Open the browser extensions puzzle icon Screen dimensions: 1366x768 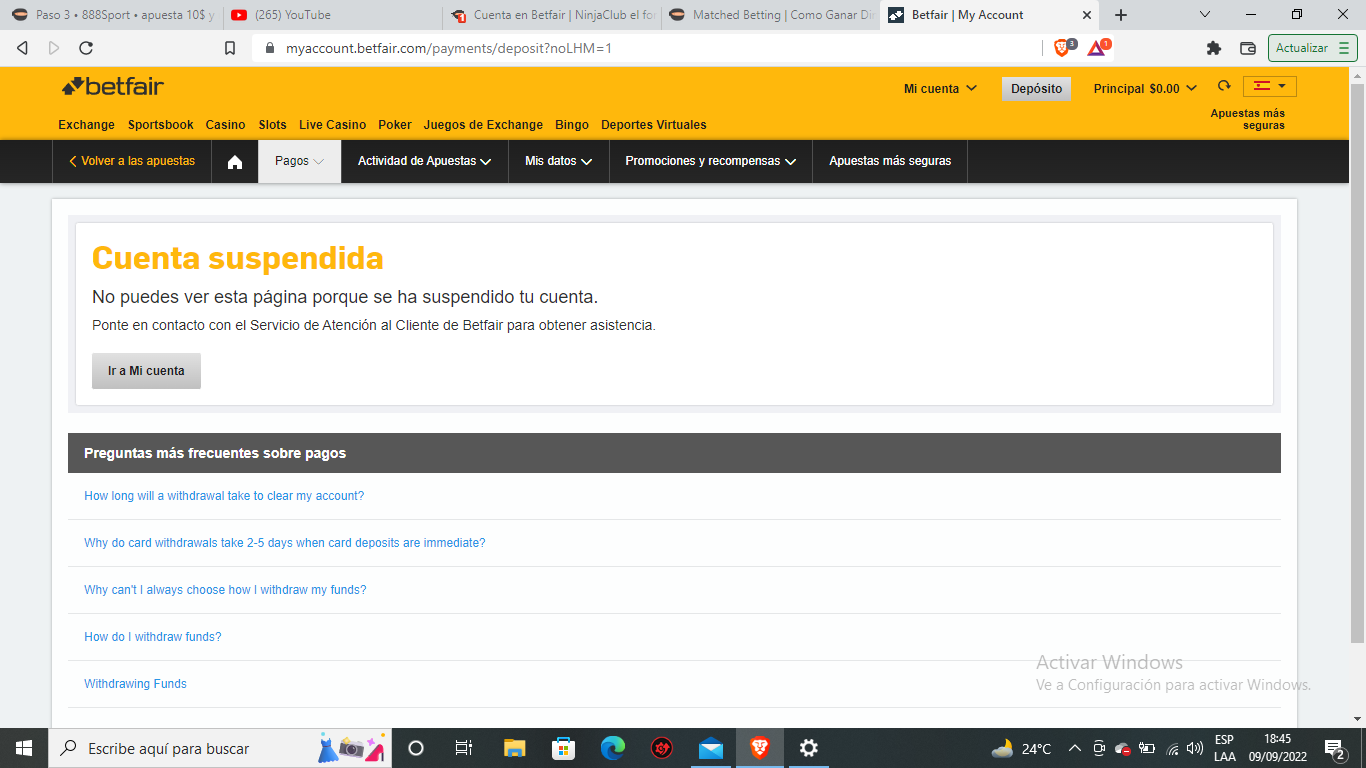pos(1214,48)
